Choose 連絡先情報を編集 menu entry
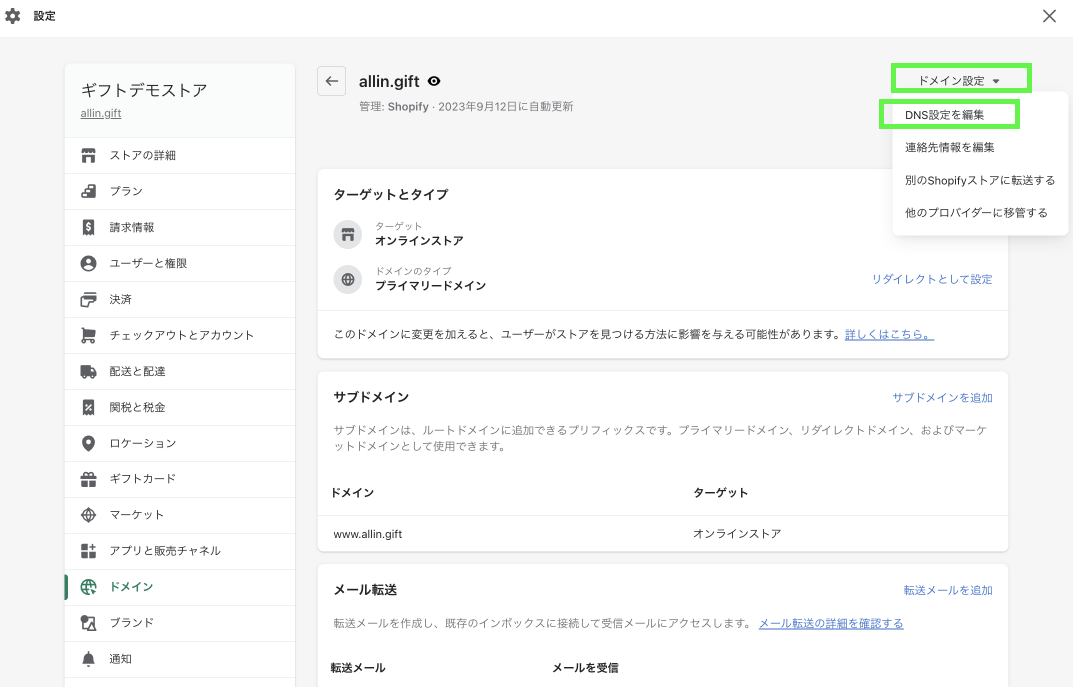 click(x=949, y=147)
